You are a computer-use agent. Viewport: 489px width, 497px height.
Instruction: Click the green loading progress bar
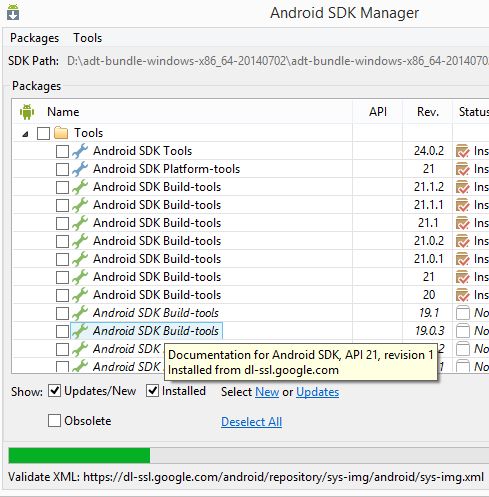click(79, 456)
